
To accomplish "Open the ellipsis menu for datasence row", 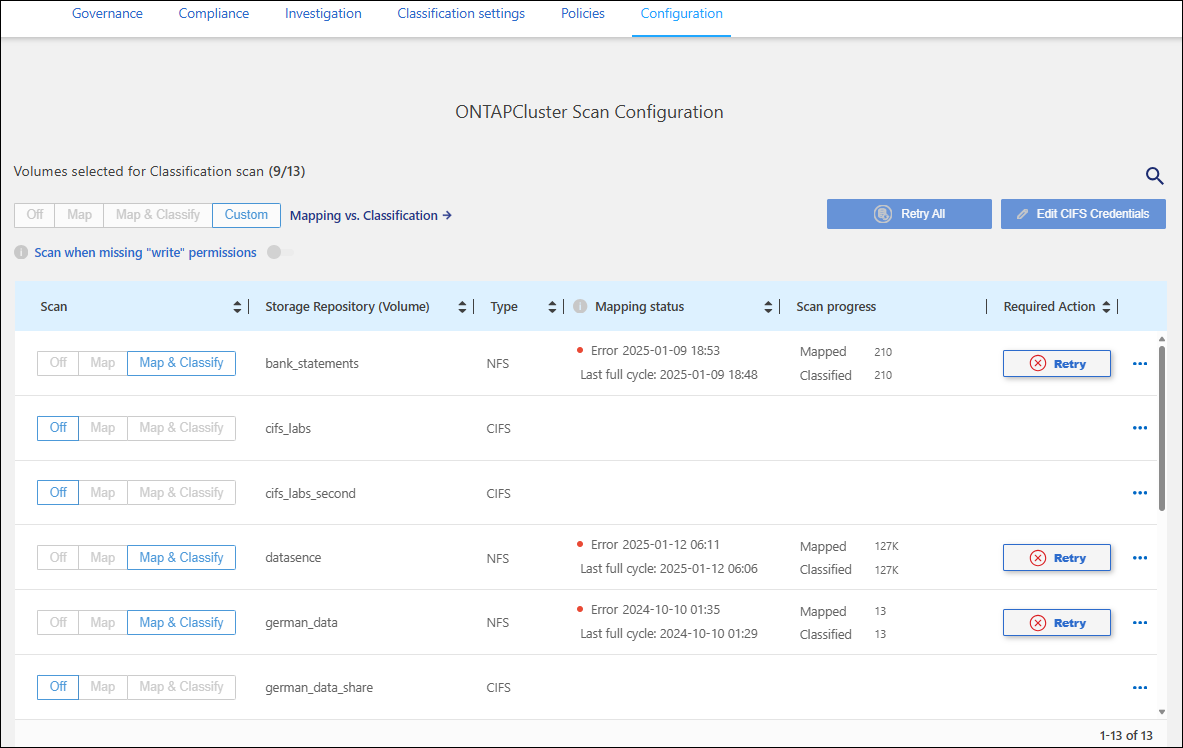I will click(x=1139, y=557).
